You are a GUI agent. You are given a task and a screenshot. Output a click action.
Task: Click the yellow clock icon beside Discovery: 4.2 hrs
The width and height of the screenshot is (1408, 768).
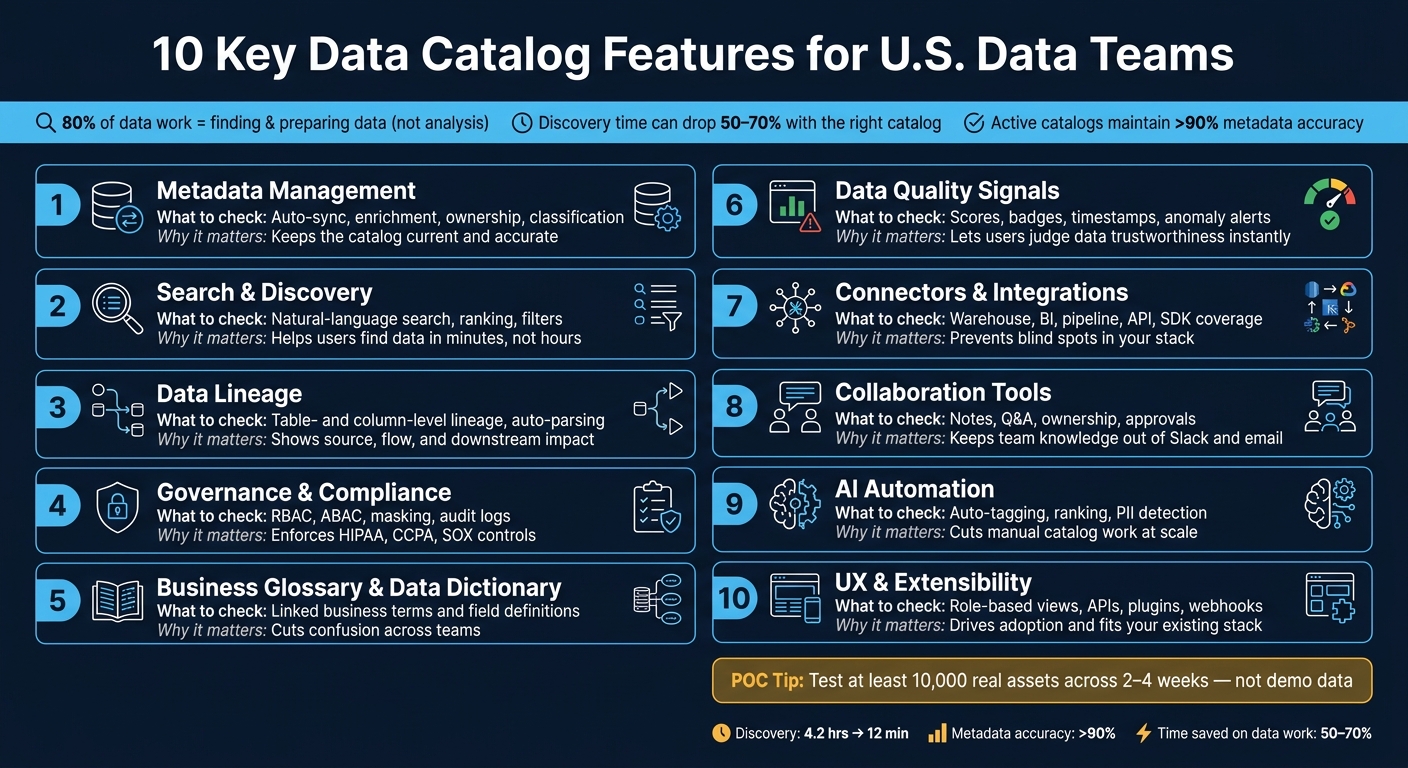[x=721, y=733]
